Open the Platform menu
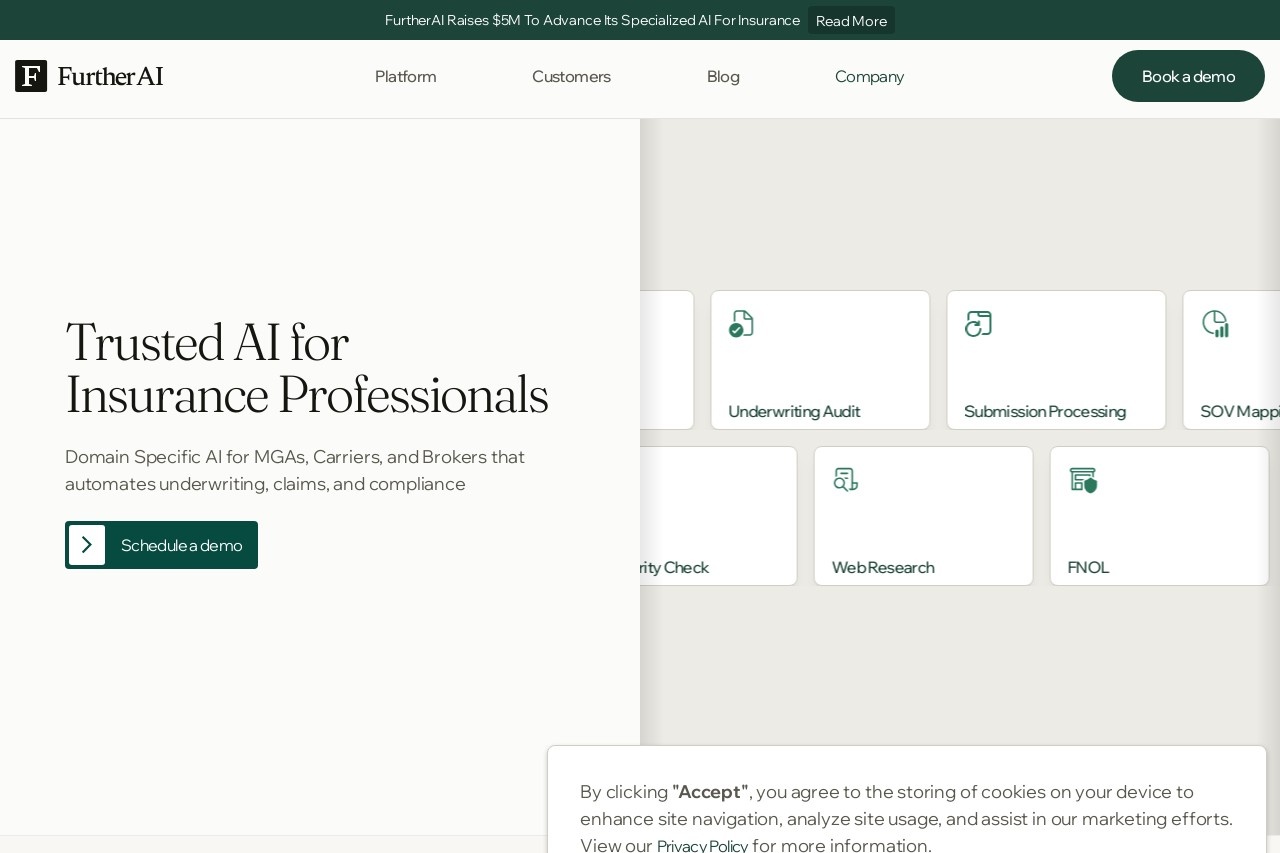Screen dimensions: 1280x853 [x=405, y=76]
